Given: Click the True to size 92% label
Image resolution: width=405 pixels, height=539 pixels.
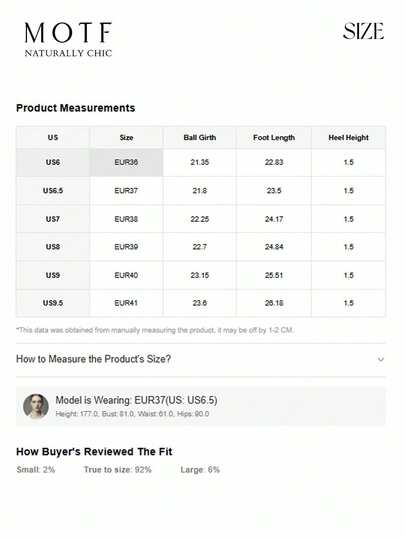Looking at the screenshot, I should click(x=118, y=470).
